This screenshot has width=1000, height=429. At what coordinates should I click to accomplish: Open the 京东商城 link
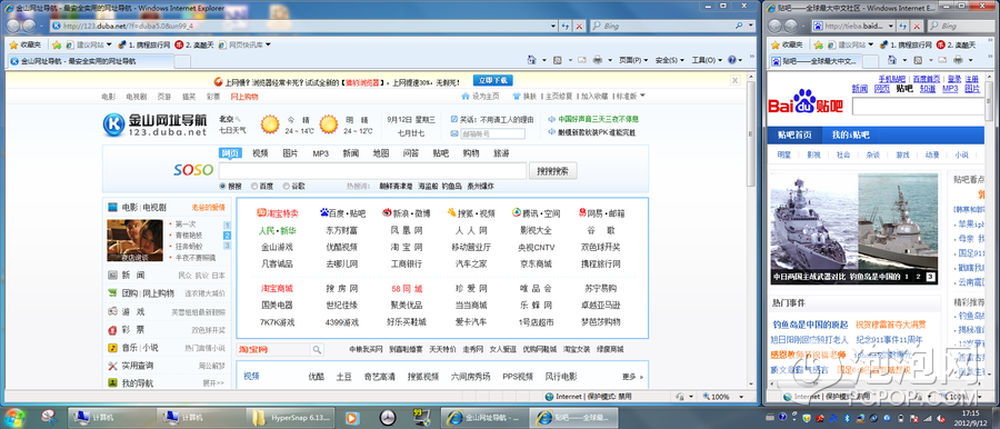click(x=536, y=264)
